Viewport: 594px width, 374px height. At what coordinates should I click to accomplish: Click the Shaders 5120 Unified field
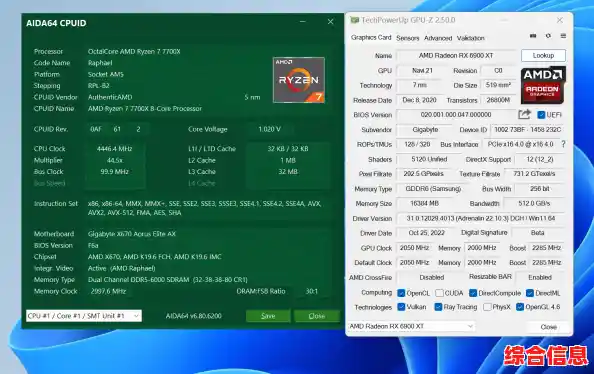[429, 159]
